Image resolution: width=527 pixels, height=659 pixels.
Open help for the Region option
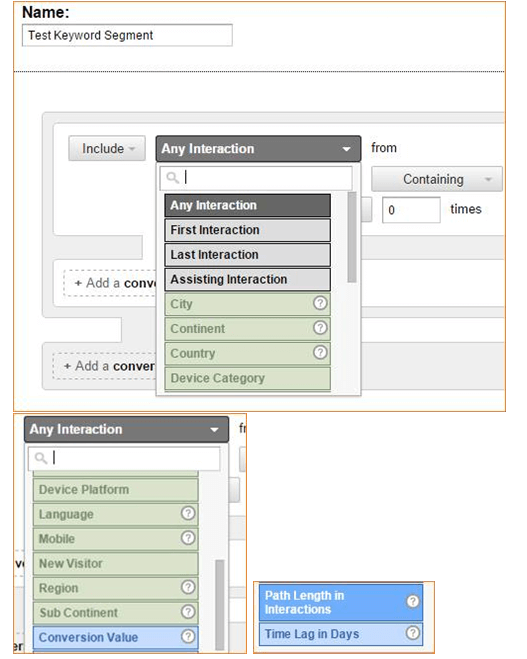188,587
